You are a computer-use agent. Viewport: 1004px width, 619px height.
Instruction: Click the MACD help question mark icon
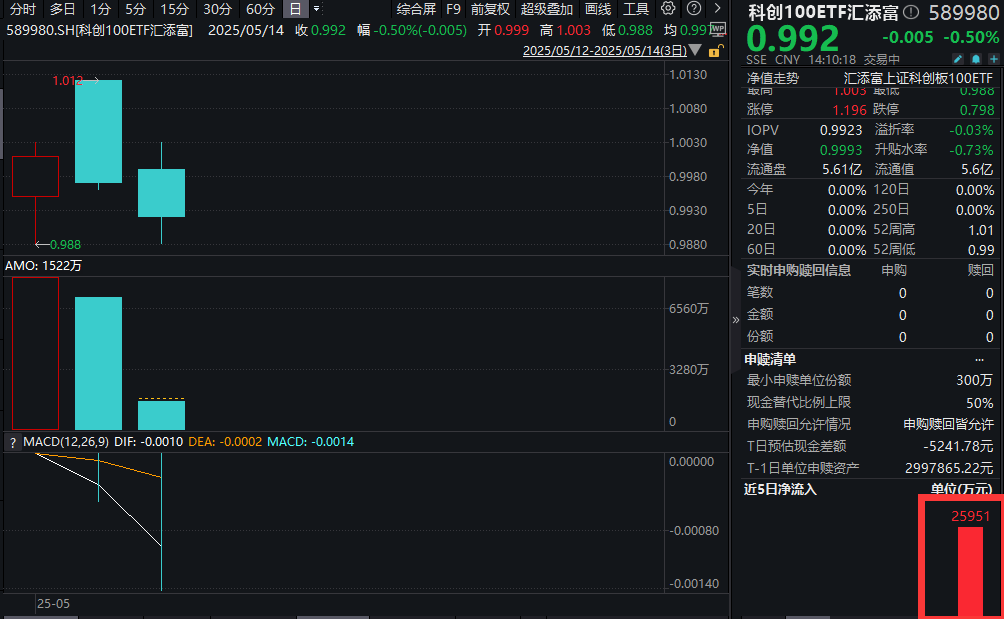coord(13,442)
